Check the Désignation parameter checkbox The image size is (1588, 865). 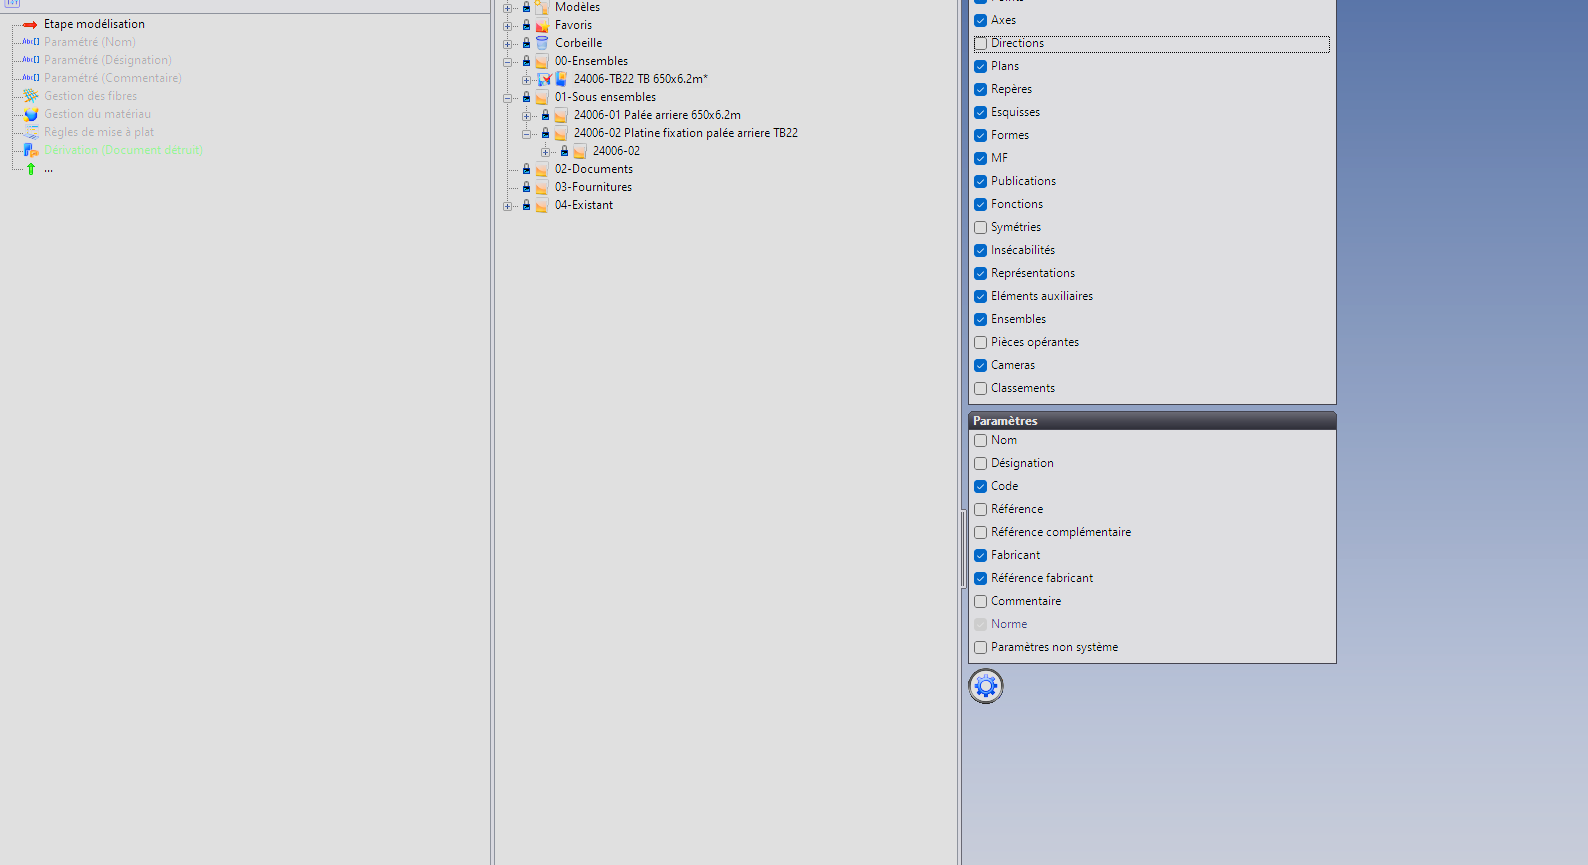point(981,464)
